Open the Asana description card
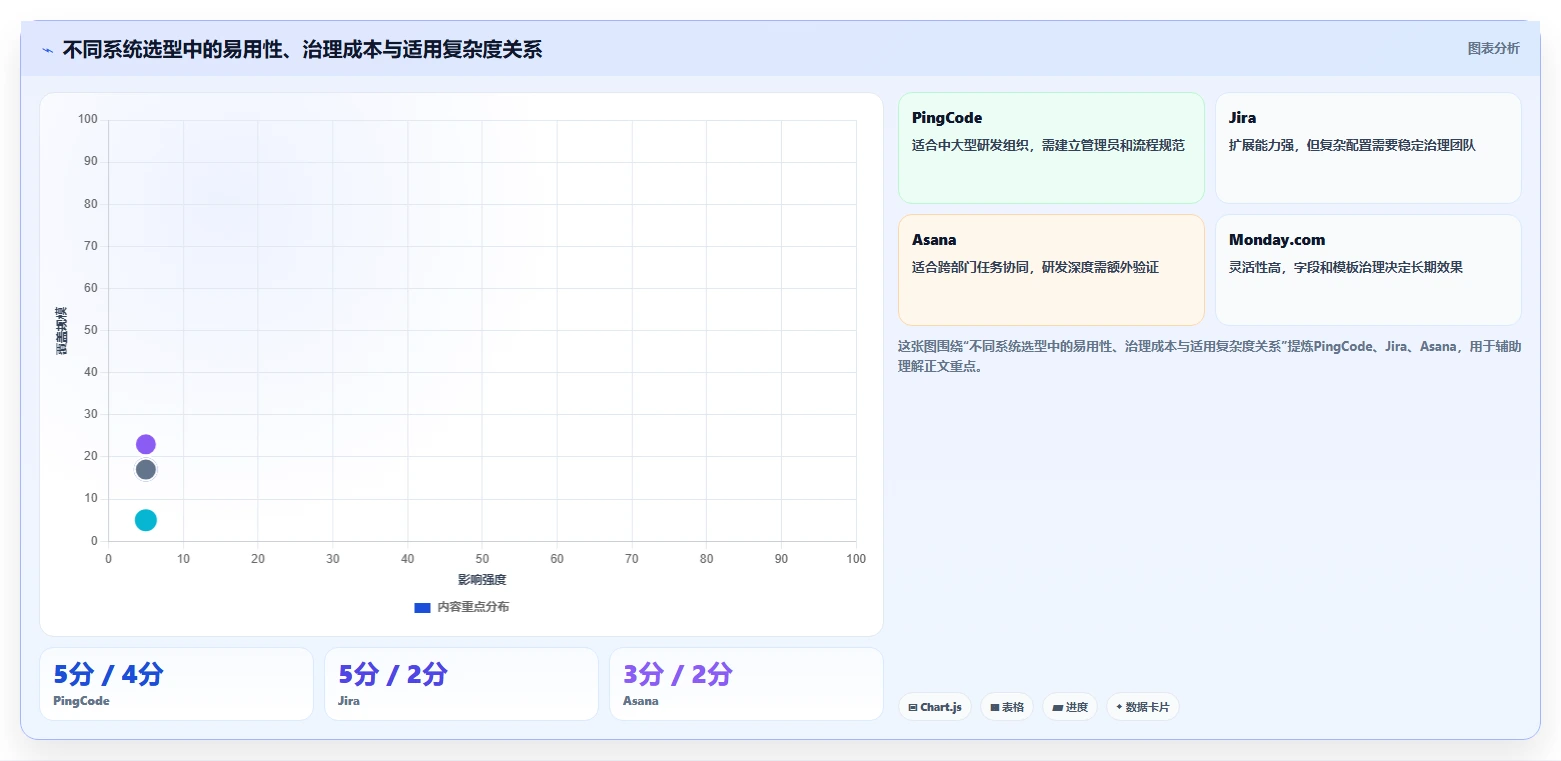The width and height of the screenshot is (1561, 761). tap(1051, 270)
